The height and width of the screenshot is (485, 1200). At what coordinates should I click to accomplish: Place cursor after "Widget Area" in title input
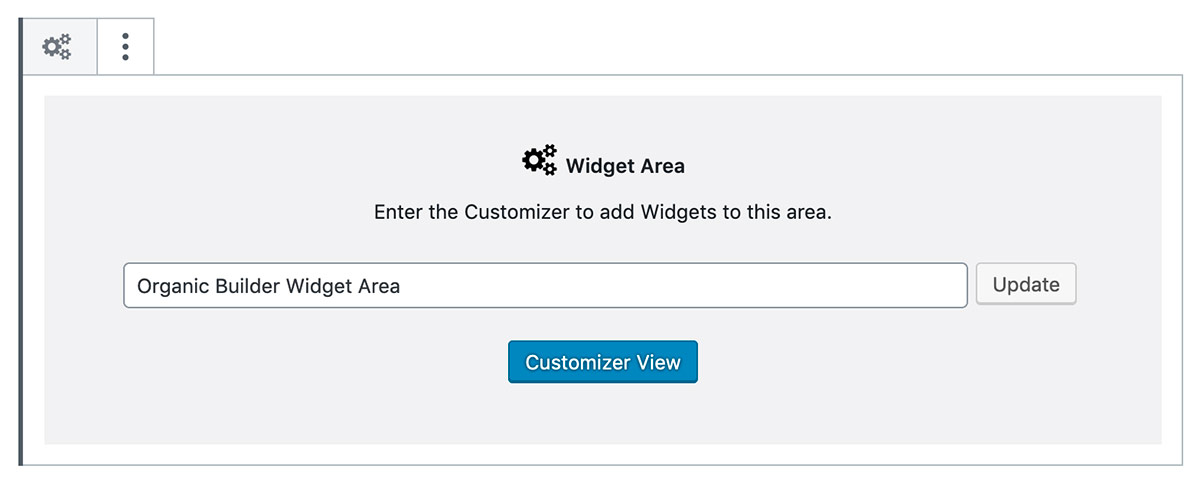(402, 285)
